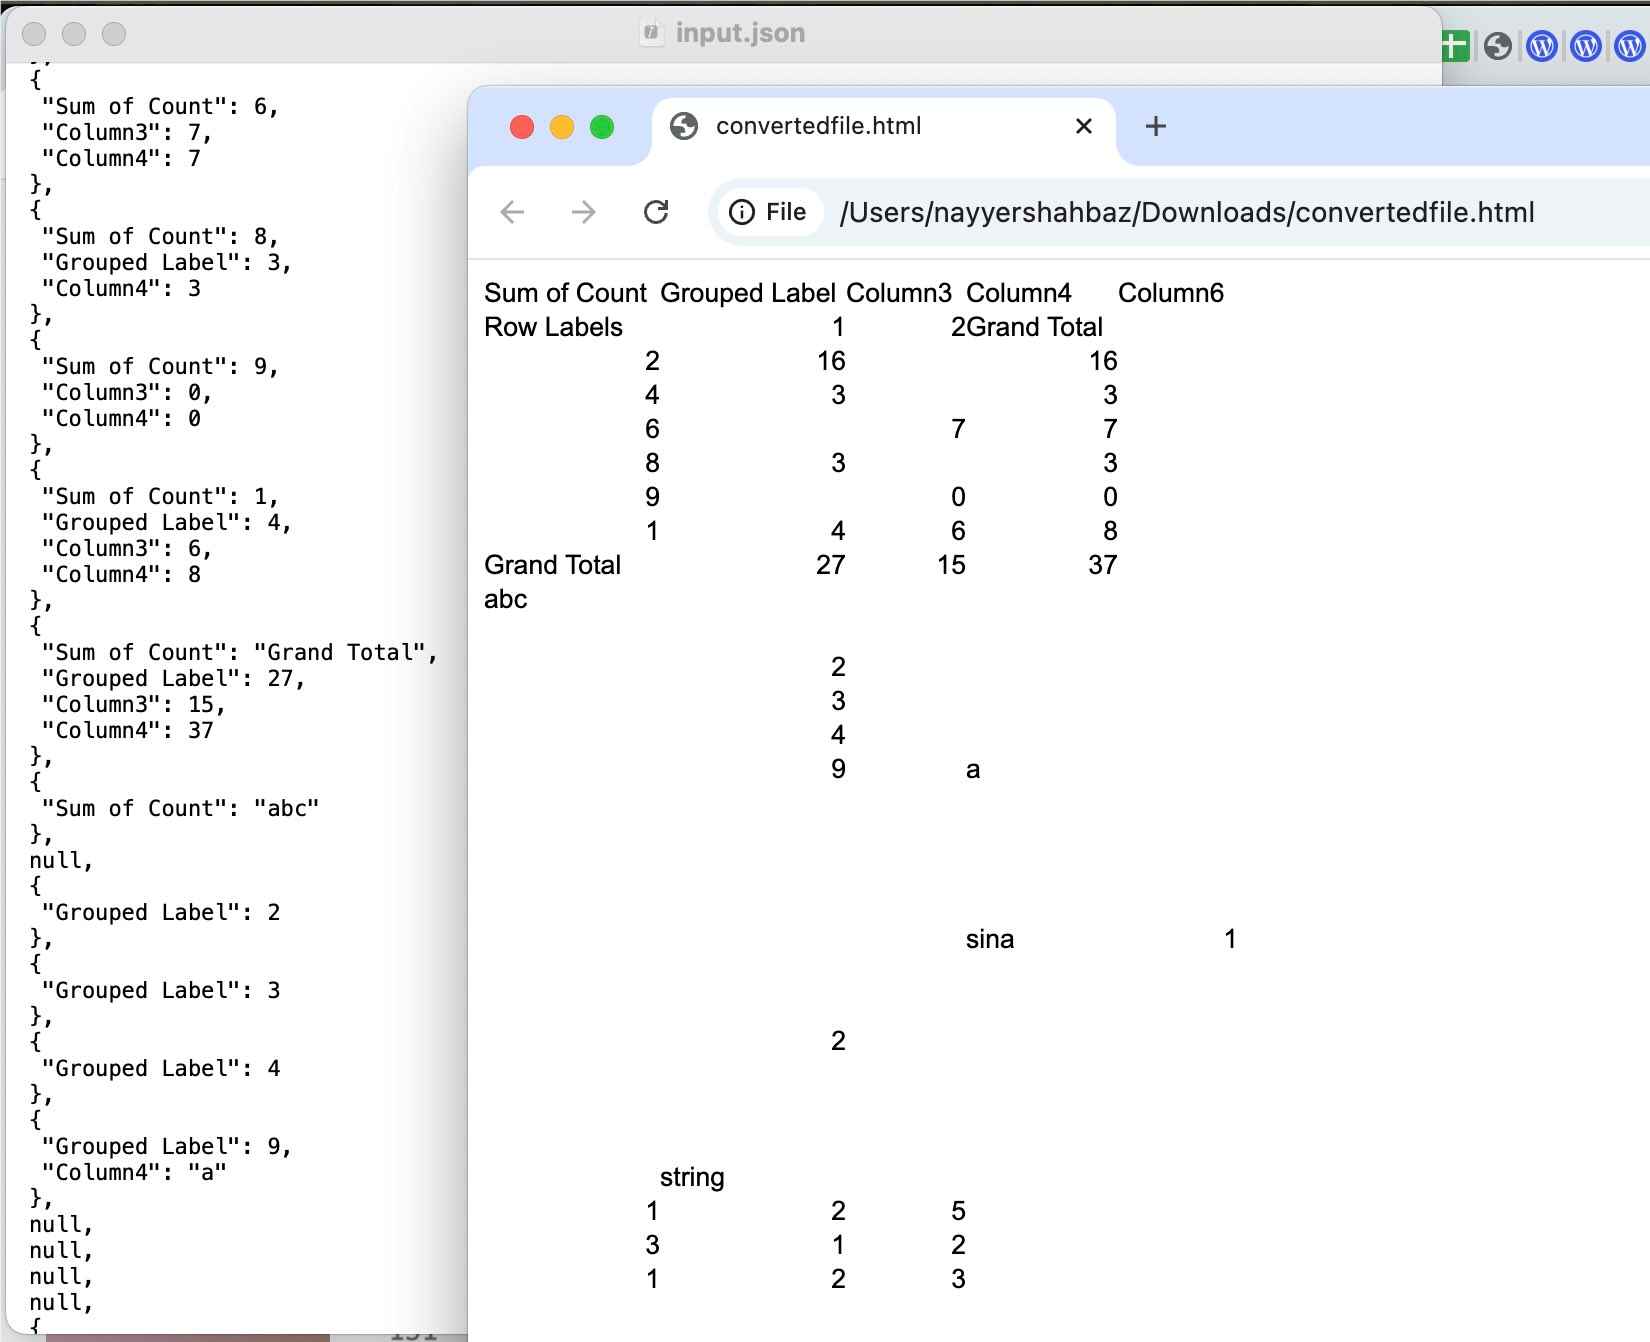Go back using the browser back arrow
The width and height of the screenshot is (1650, 1342).
pyautogui.click(x=512, y=212)
